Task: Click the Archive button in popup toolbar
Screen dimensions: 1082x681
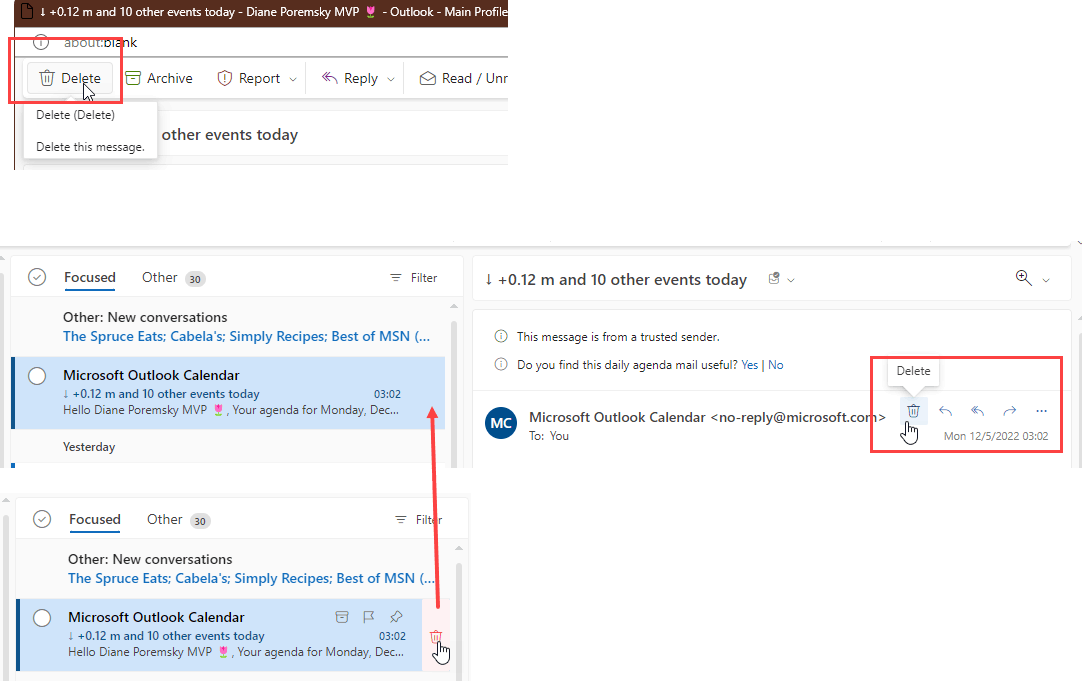Action: (x=159, y=78)
